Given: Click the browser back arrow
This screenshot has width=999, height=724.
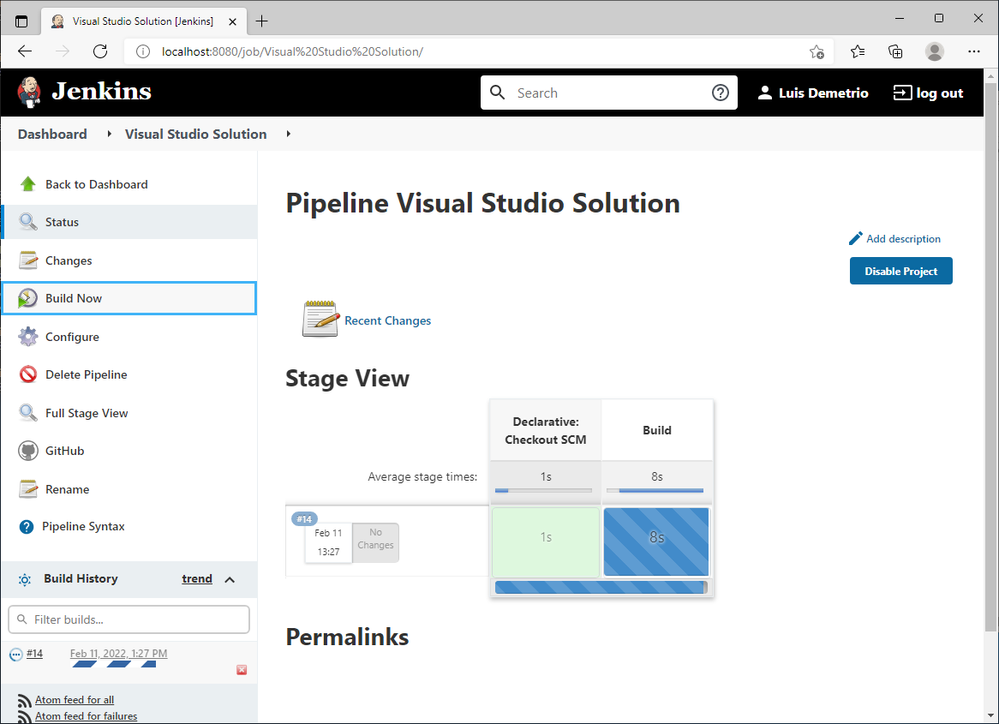Looking at the screenshot, I should (25, 52).
